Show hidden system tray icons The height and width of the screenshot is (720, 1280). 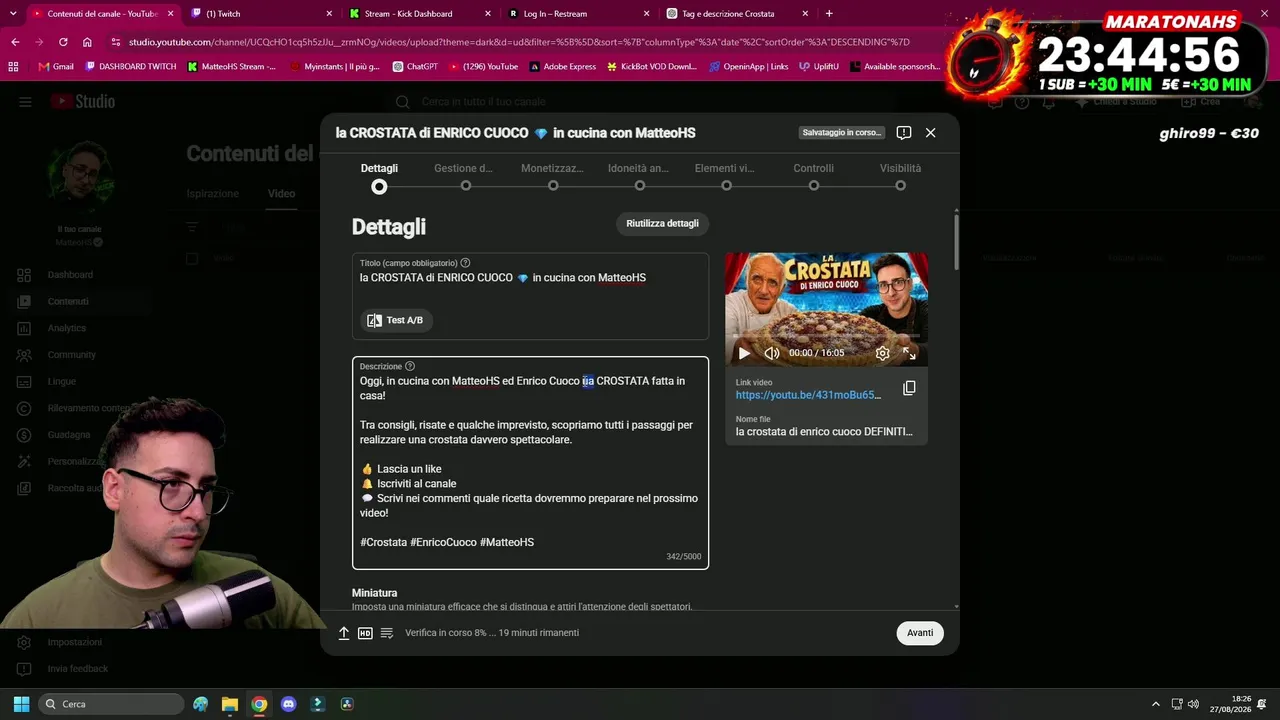point(1156,704)
